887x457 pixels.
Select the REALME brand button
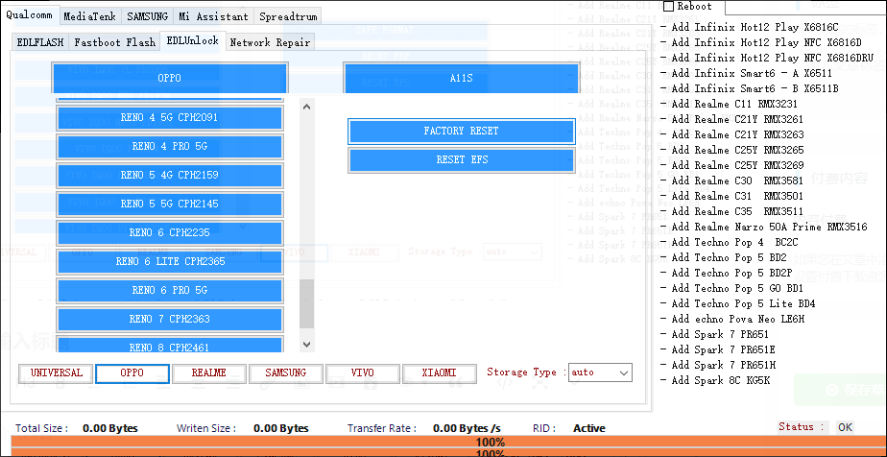tap(209, 373)
